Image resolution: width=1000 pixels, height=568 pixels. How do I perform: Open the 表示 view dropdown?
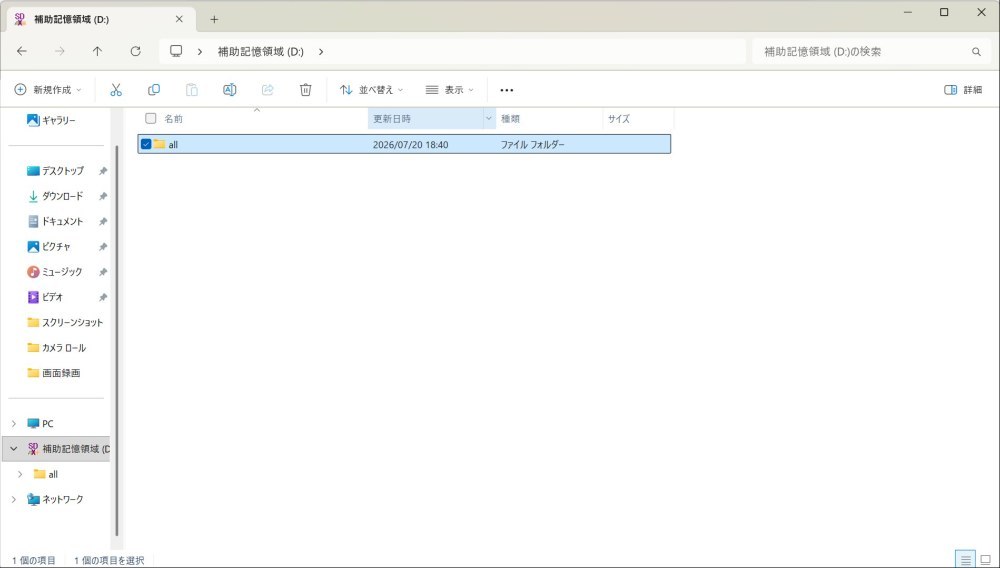point(450,90)
